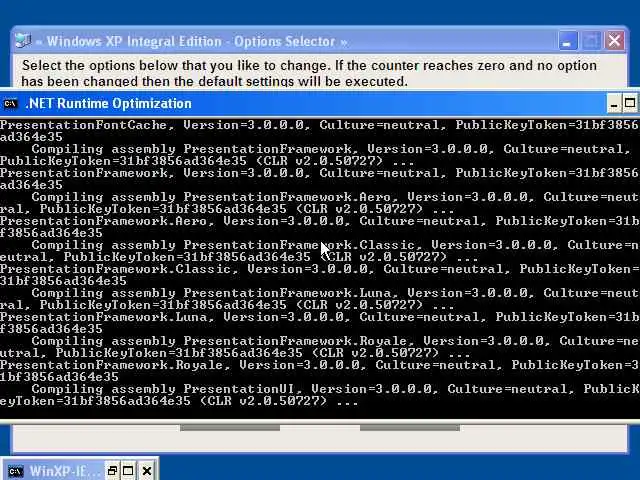Click the left progress bar in Options Selector
640x480 pixels.
point(230,428)
